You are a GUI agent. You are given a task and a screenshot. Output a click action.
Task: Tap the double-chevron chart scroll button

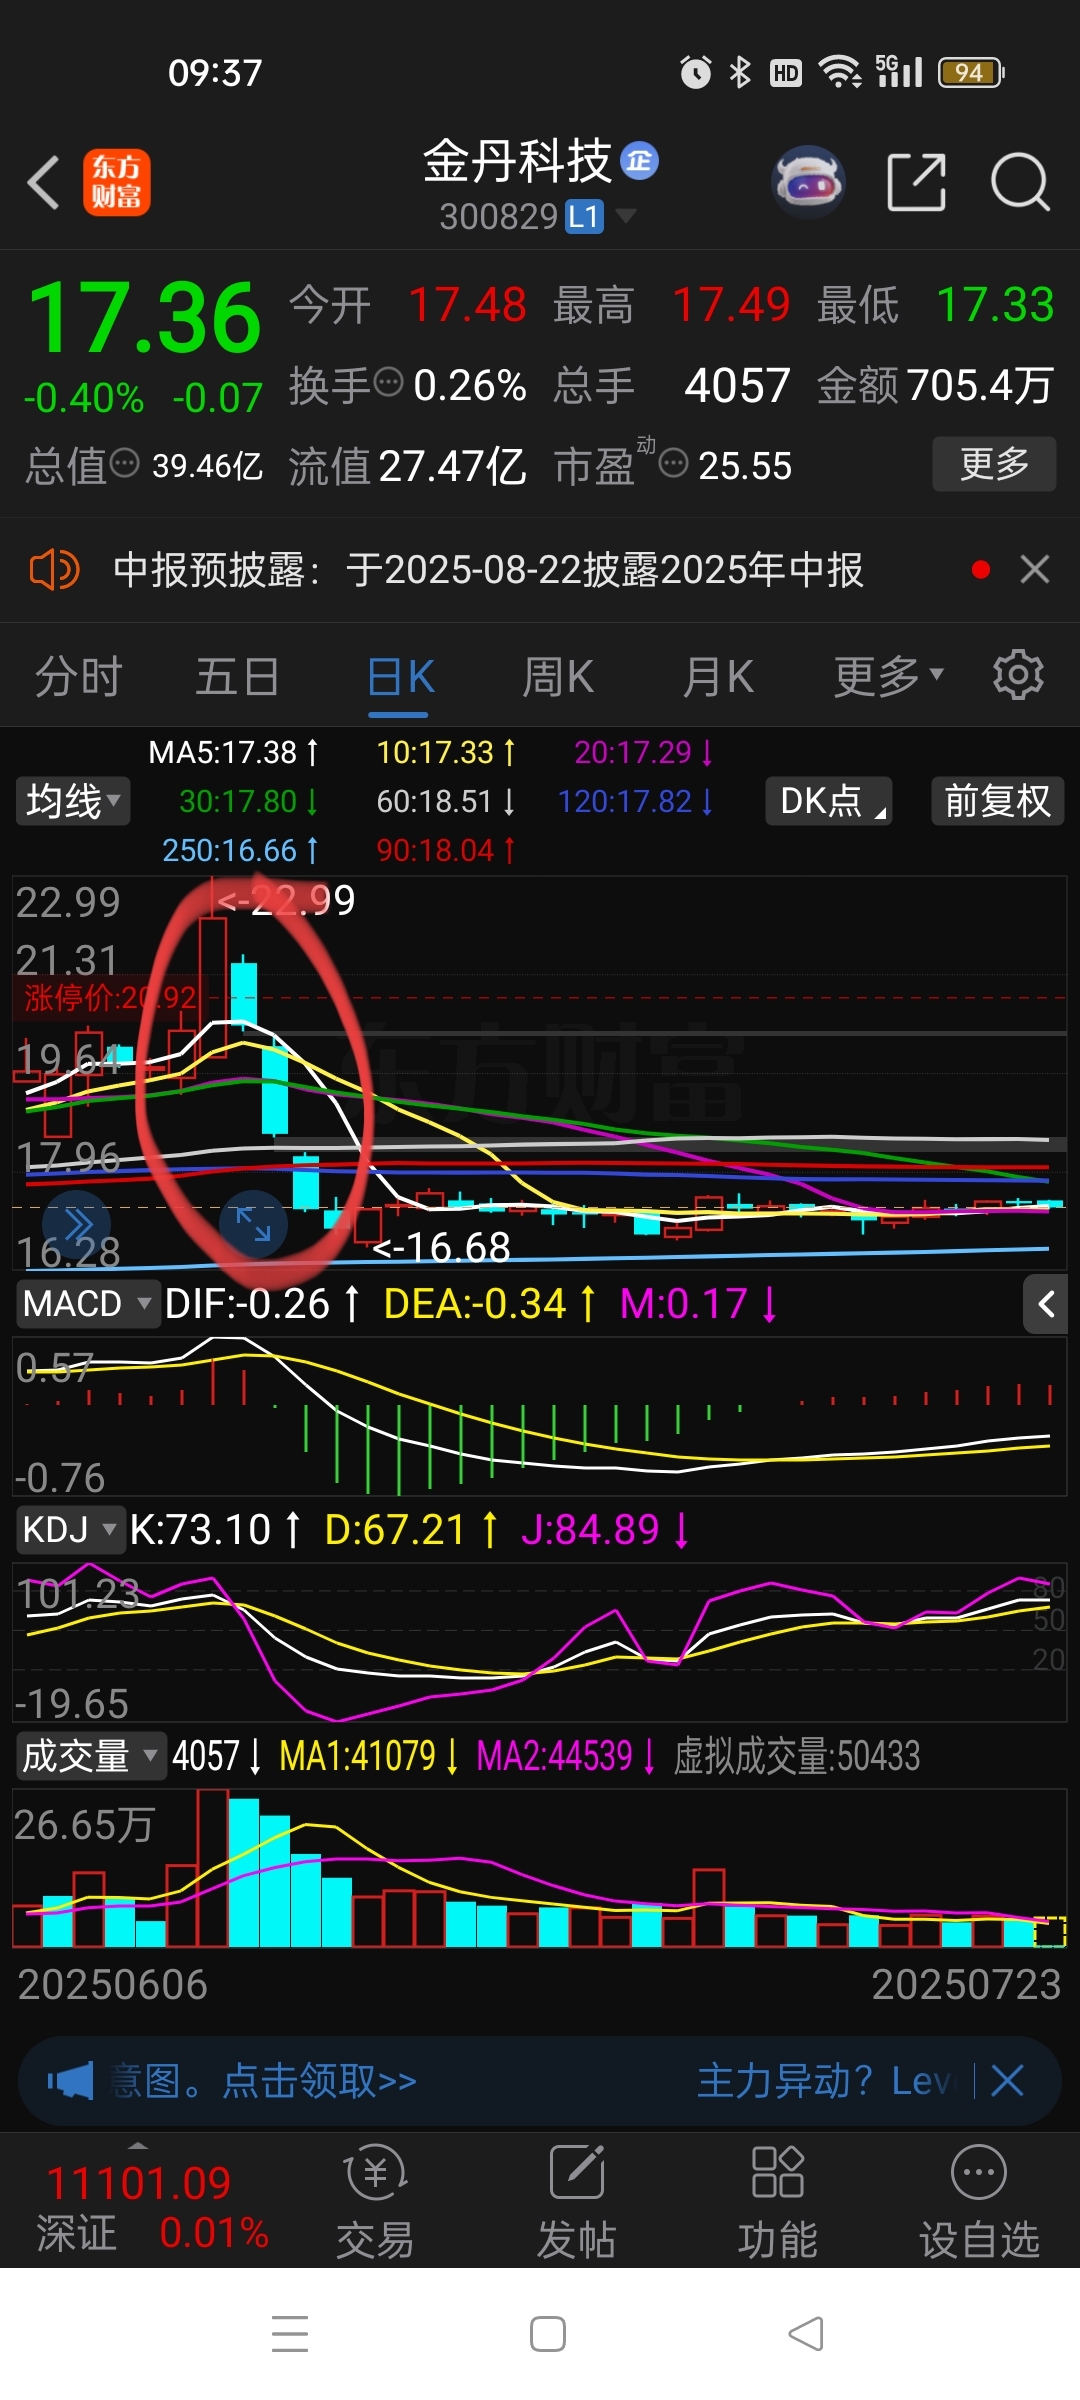(76, 1224)
